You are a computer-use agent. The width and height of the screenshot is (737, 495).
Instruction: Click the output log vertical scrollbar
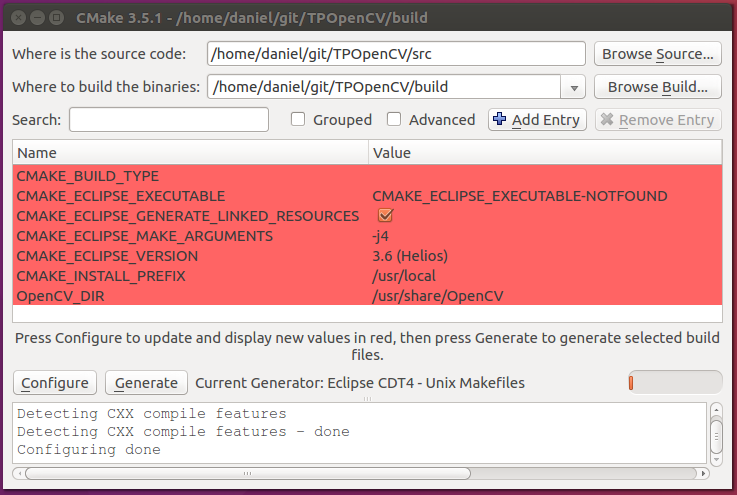716,436
